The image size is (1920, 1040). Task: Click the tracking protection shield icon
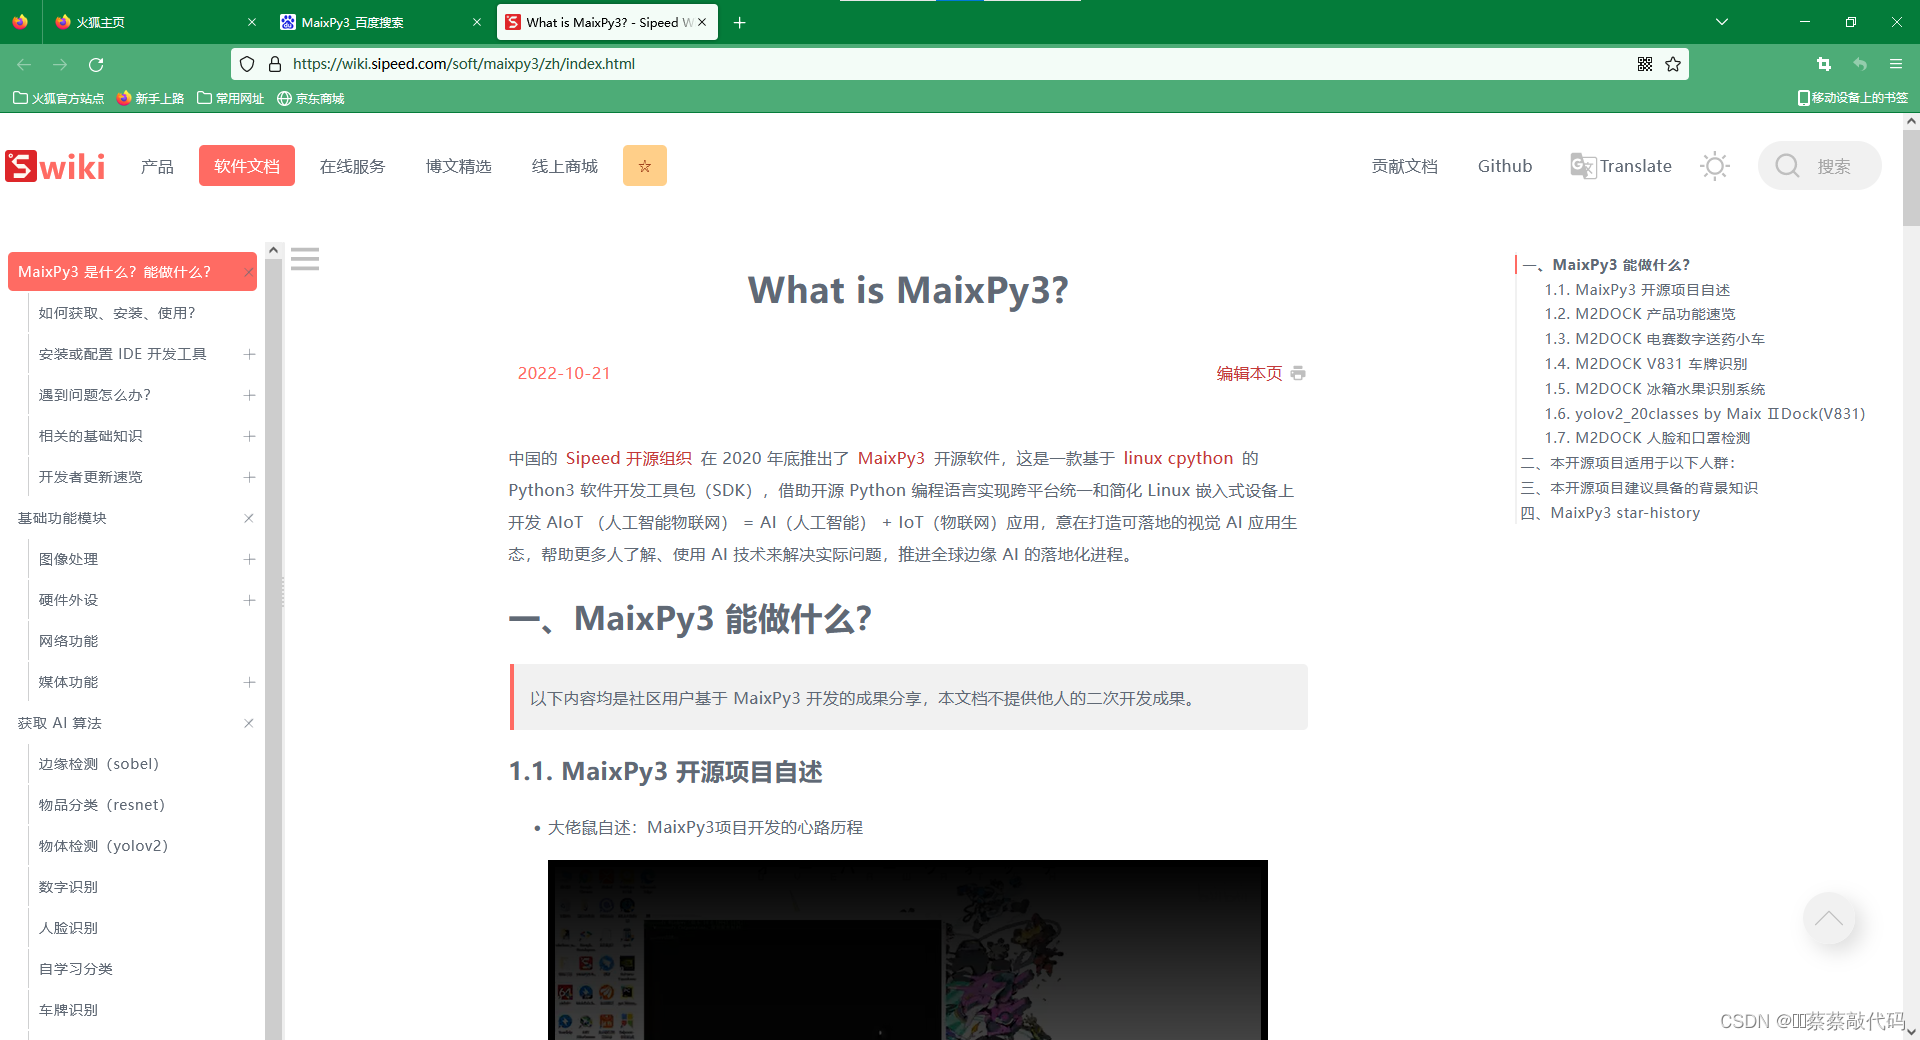tap(247, 64)
